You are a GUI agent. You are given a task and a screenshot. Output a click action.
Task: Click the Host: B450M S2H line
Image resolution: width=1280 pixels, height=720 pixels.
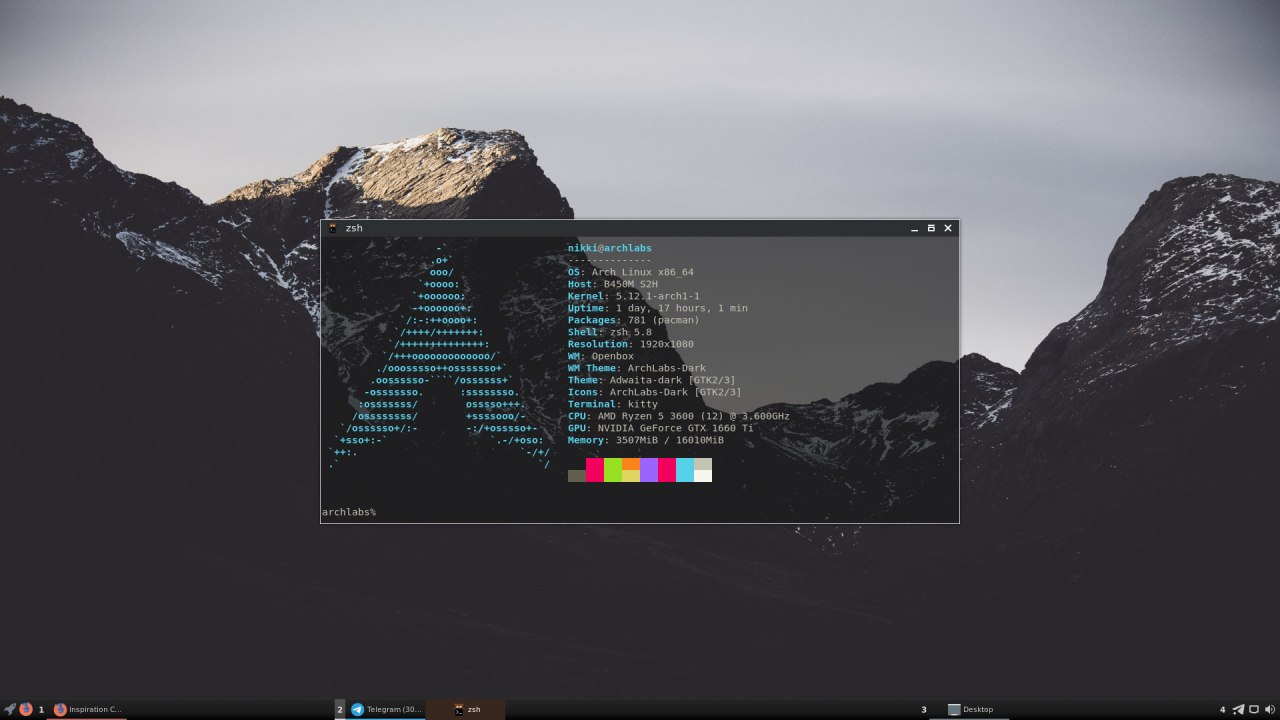coord(613,284)
